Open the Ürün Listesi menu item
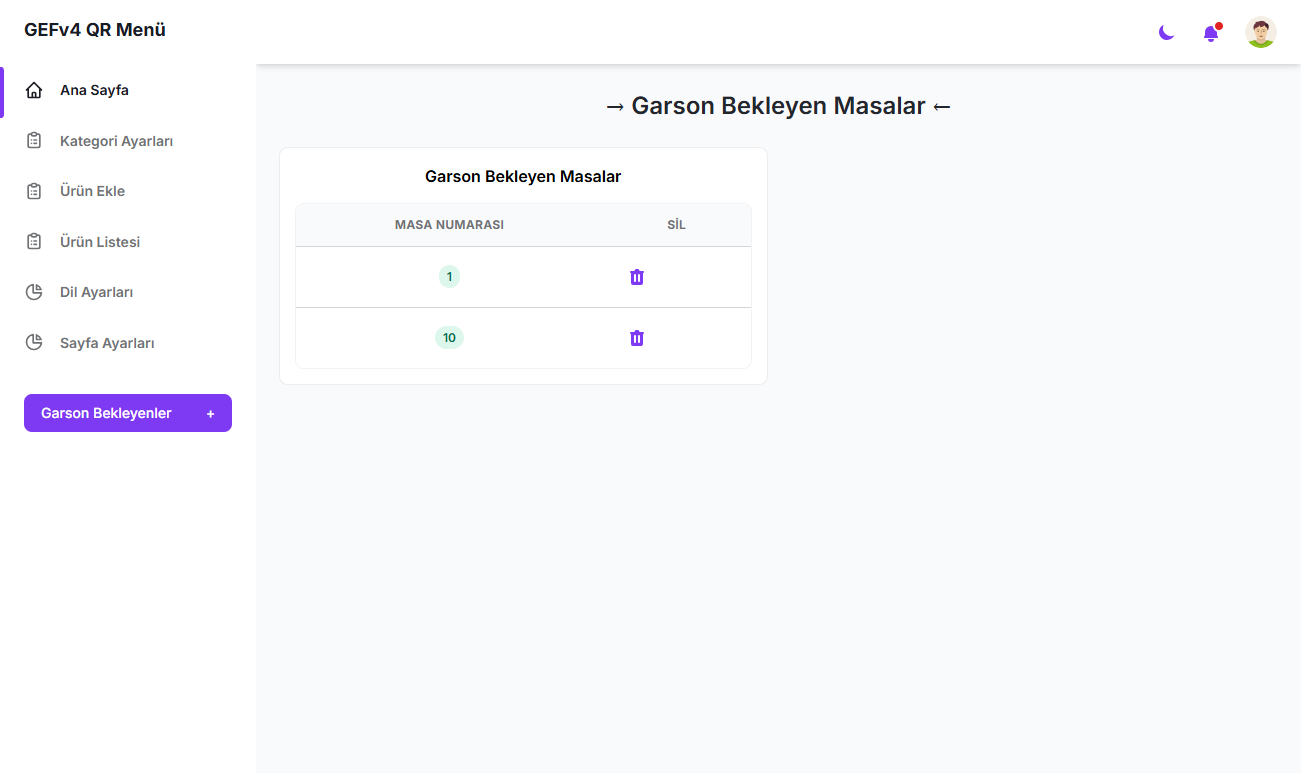 tap(100, 242)
